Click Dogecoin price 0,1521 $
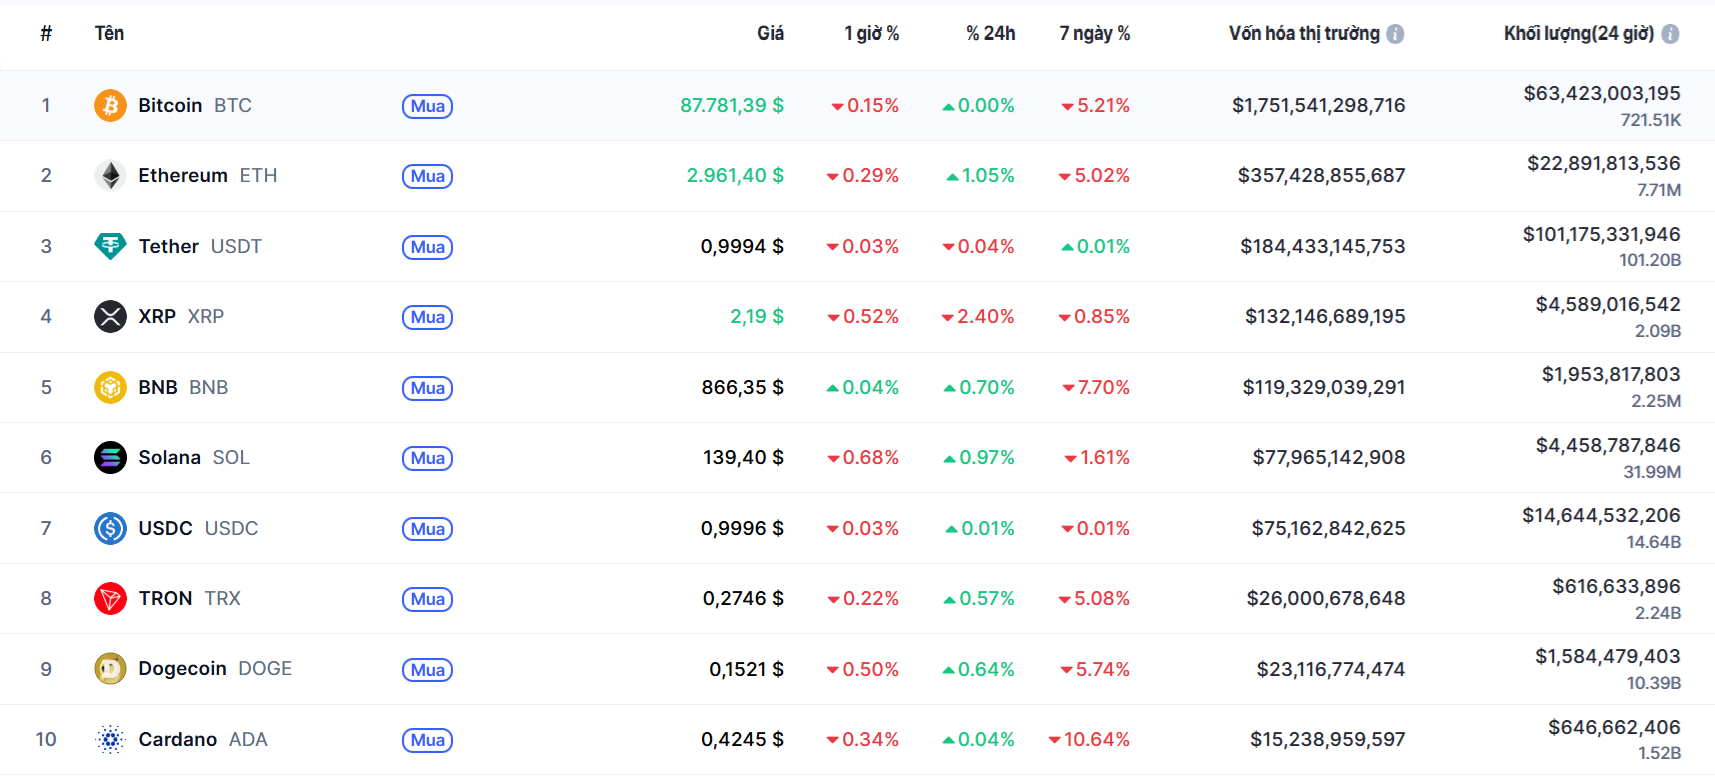 click(x=747, y=669)
